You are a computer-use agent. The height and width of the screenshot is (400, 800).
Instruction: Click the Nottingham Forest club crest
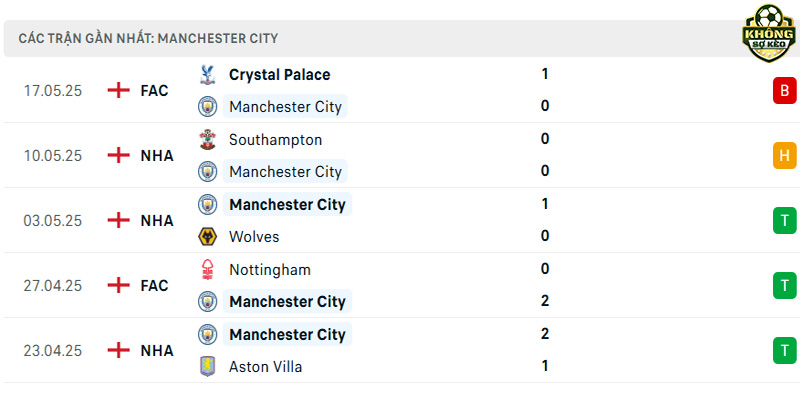coord(207,269)
